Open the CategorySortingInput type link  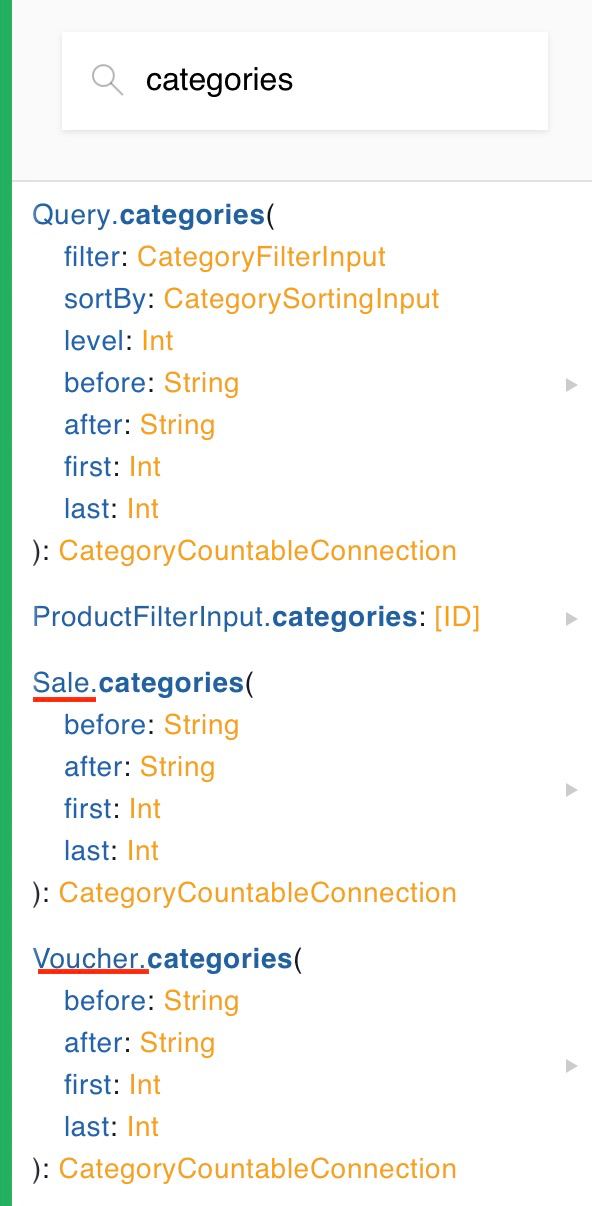tap(301, 299)
